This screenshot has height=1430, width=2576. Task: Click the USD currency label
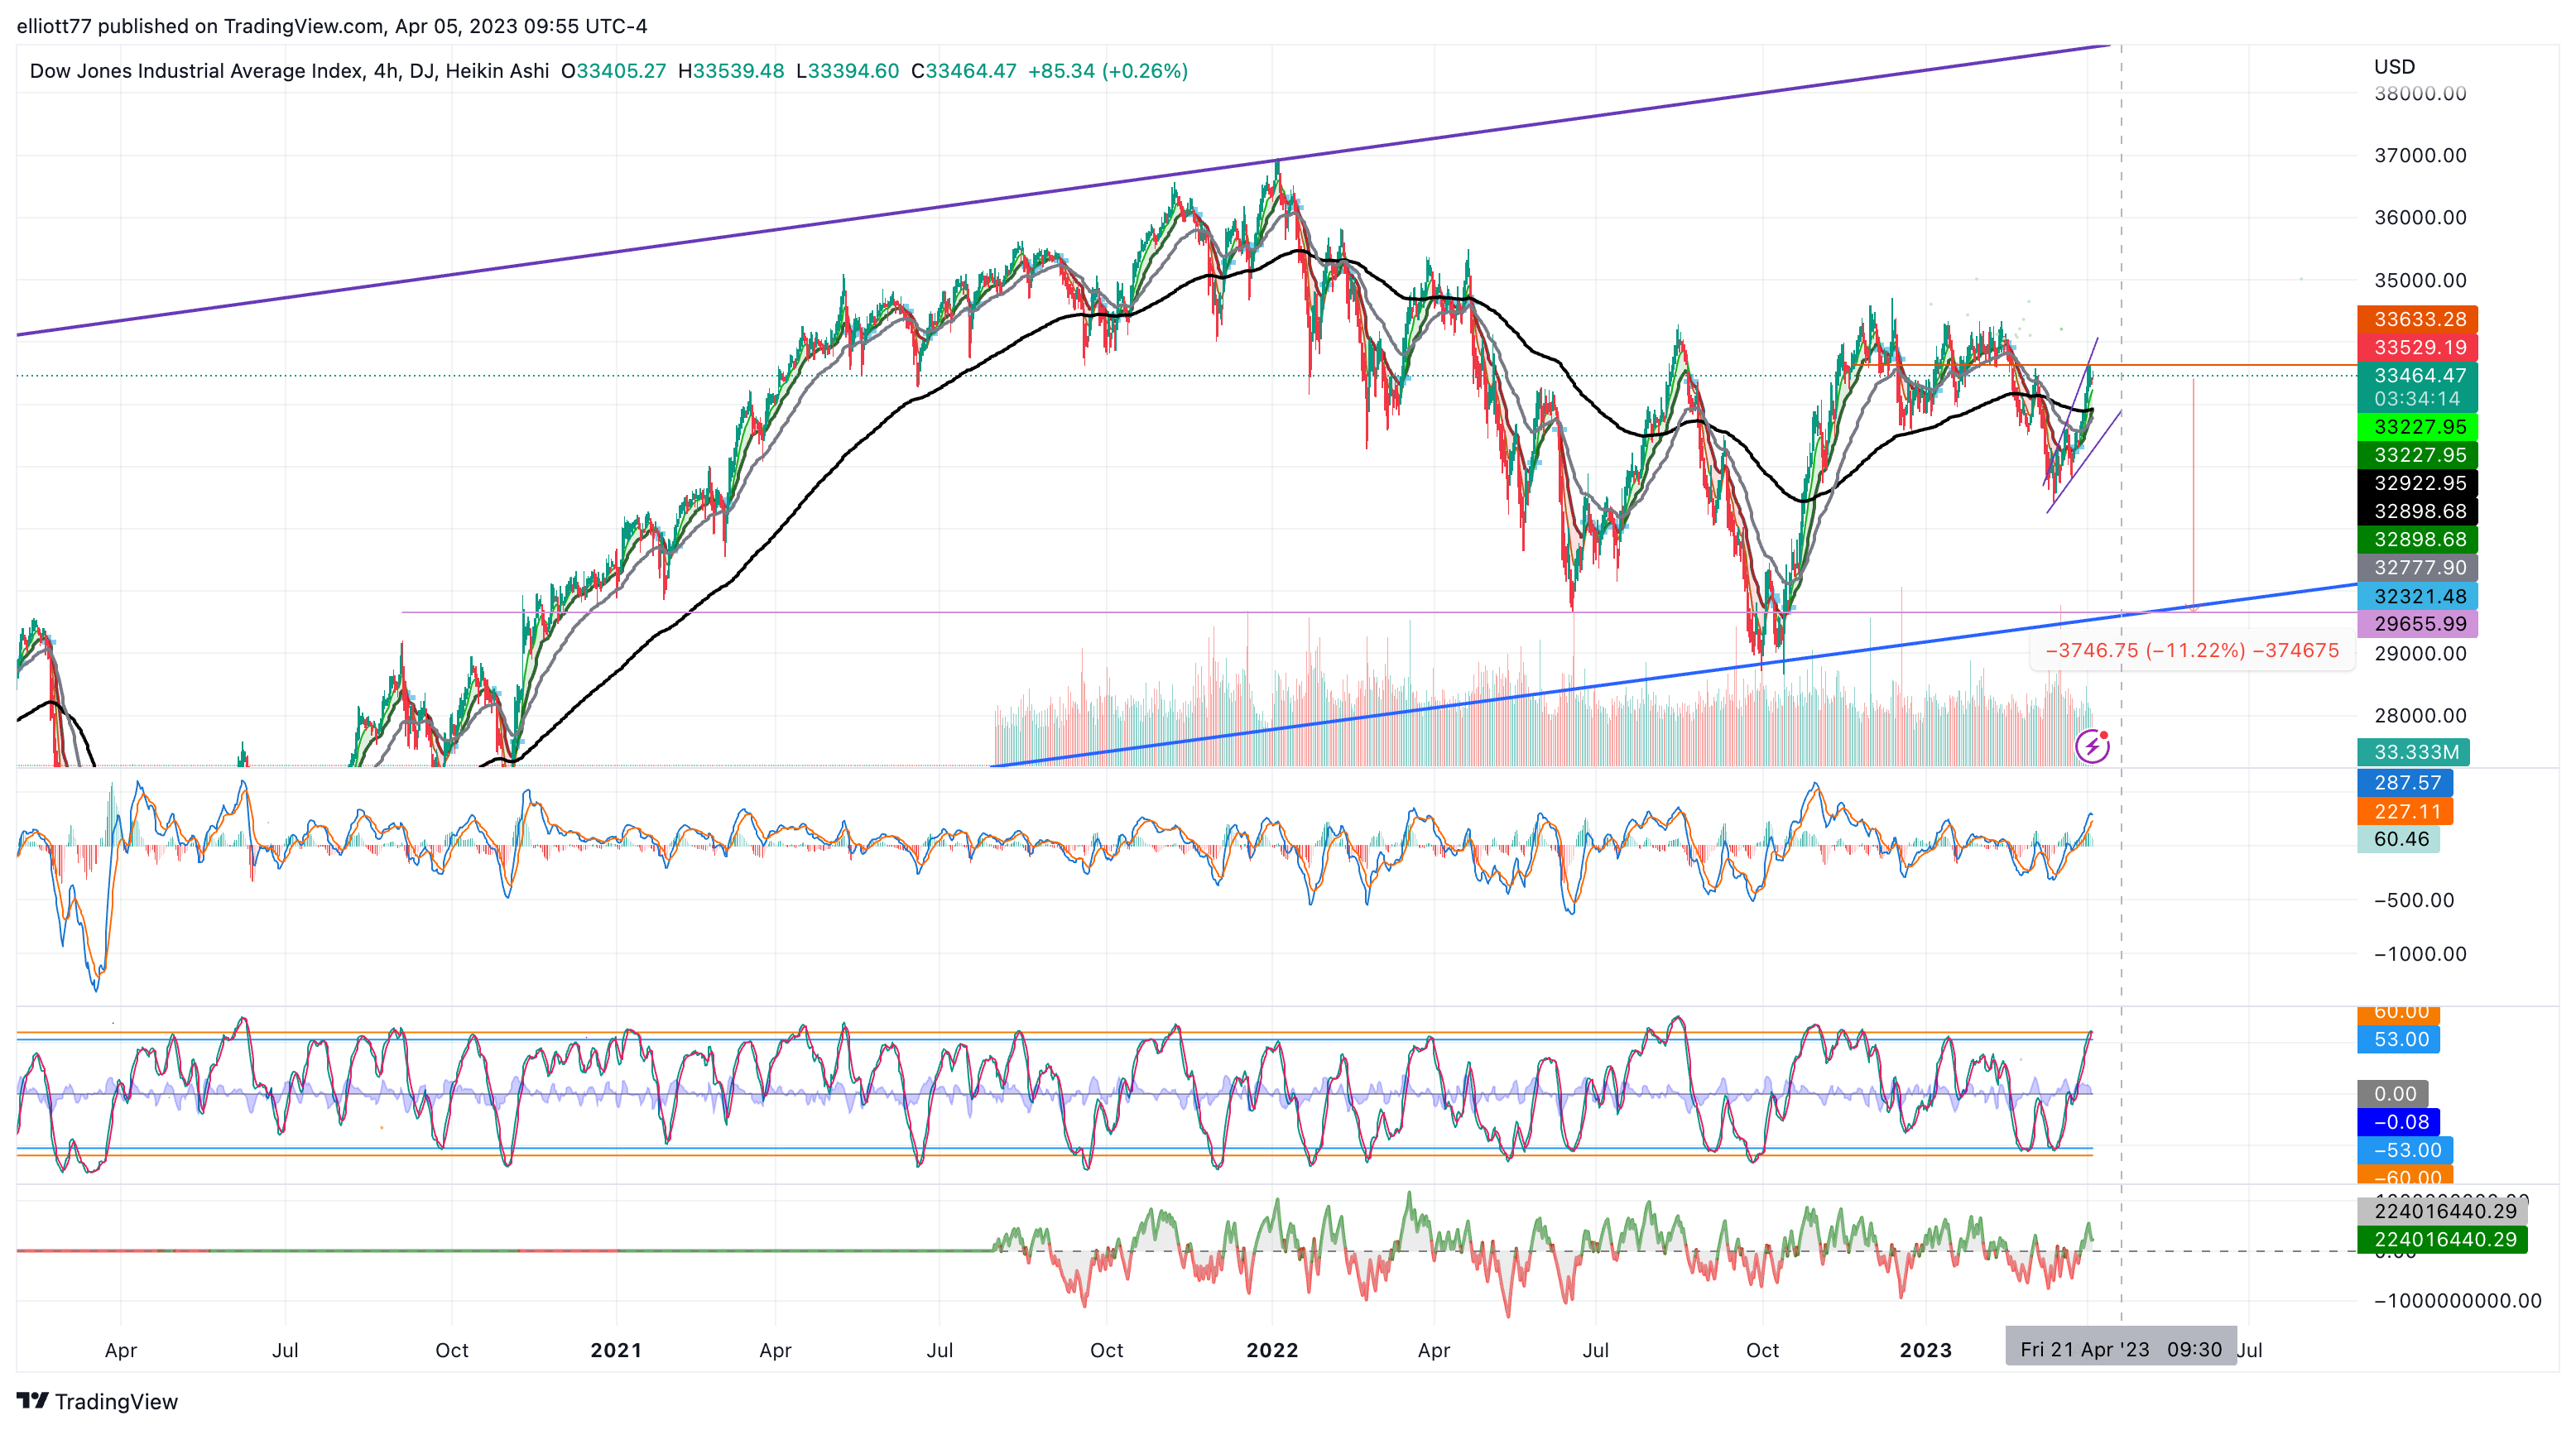2394,66
